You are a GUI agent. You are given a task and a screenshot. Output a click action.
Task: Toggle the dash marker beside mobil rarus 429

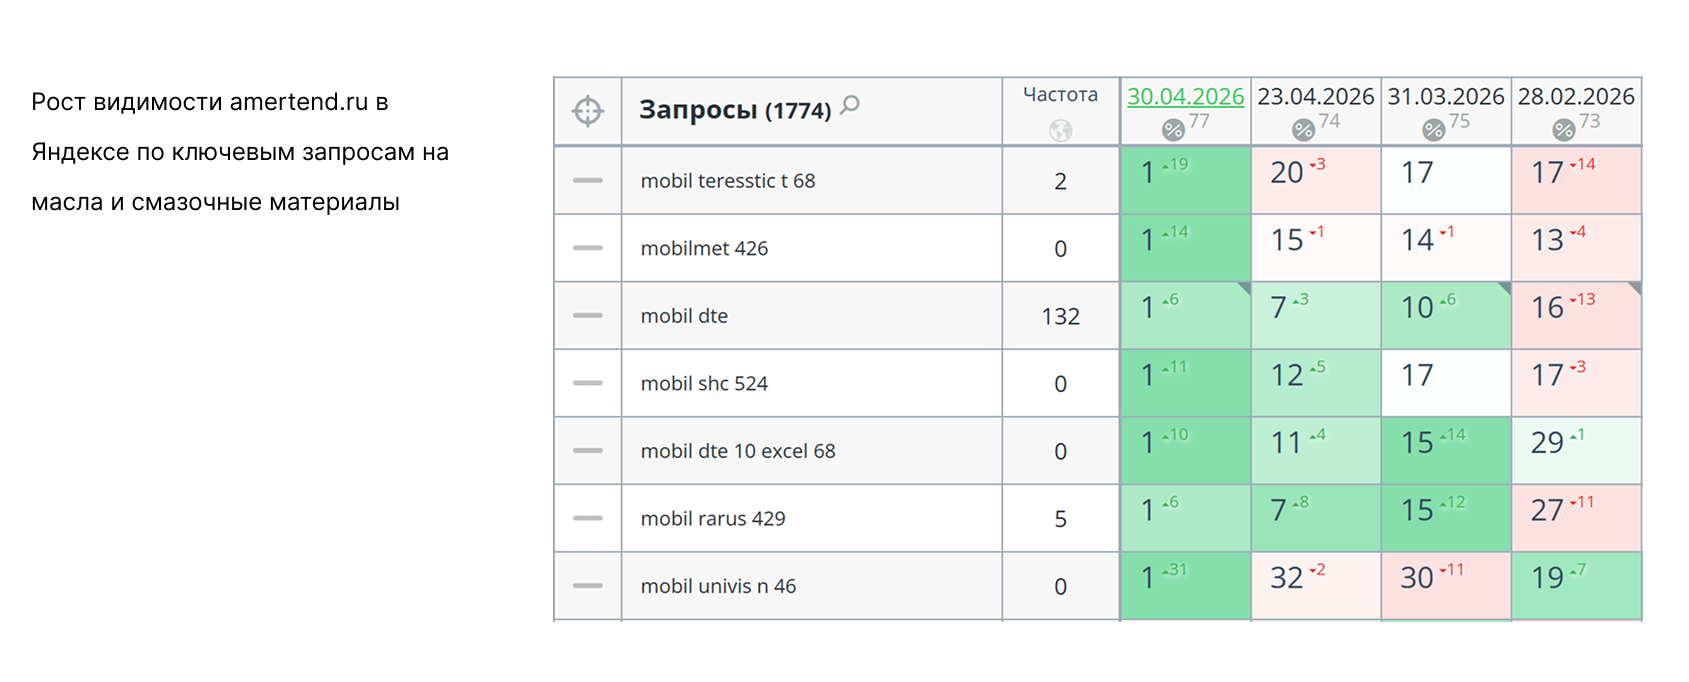pos(588,518)
